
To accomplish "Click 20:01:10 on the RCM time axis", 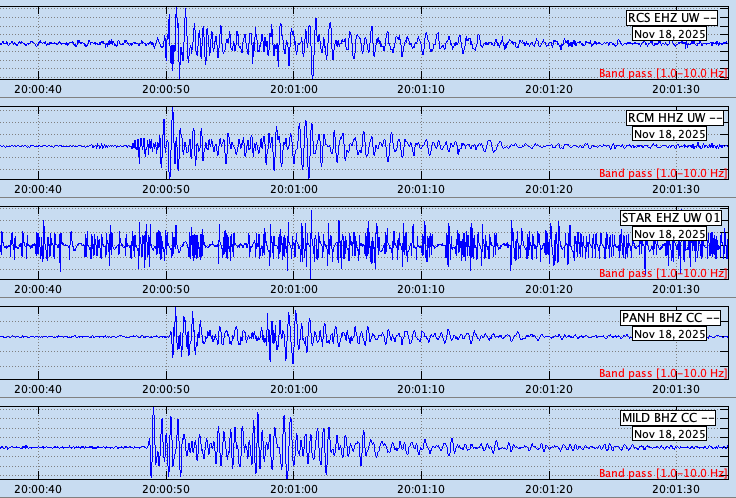I will (421, 189).
